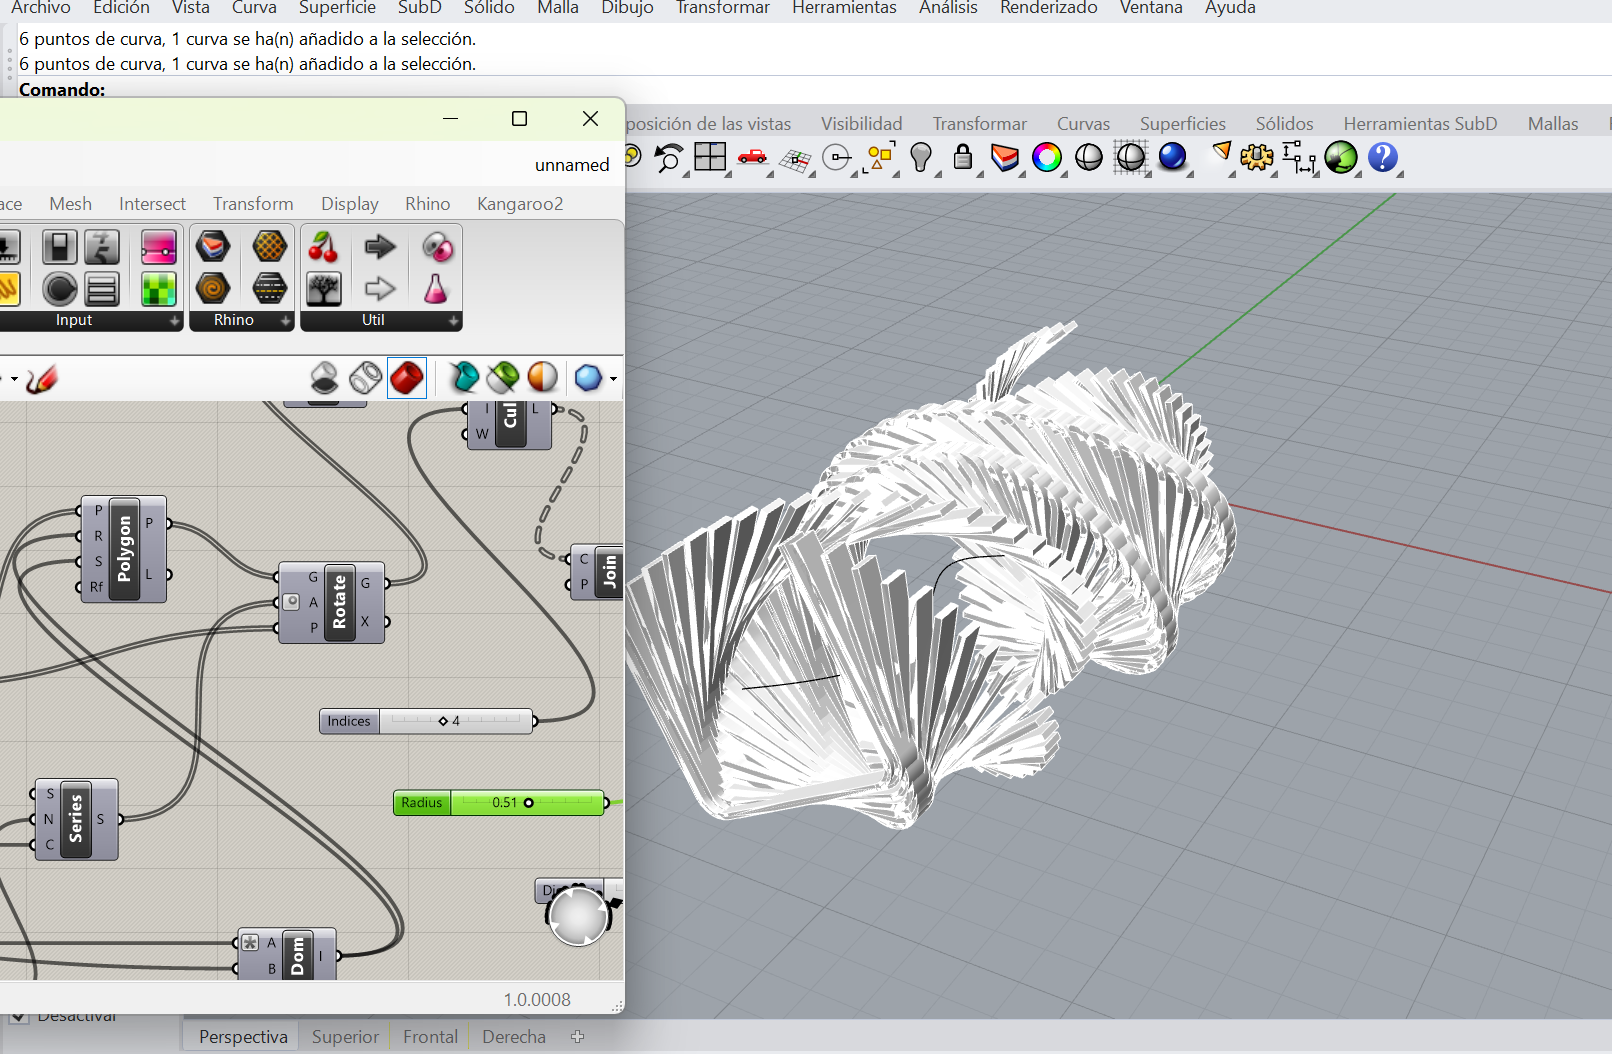Click the red Shaded preview mode icon
Screen dimensions: 1612x1054
(407, 378)
